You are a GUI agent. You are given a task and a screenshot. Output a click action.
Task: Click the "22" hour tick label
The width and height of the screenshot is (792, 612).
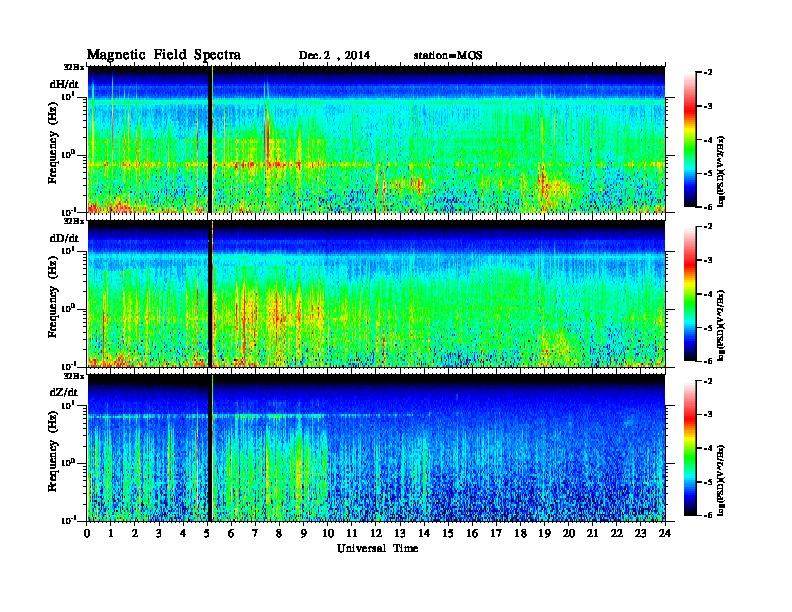point(617,533)
